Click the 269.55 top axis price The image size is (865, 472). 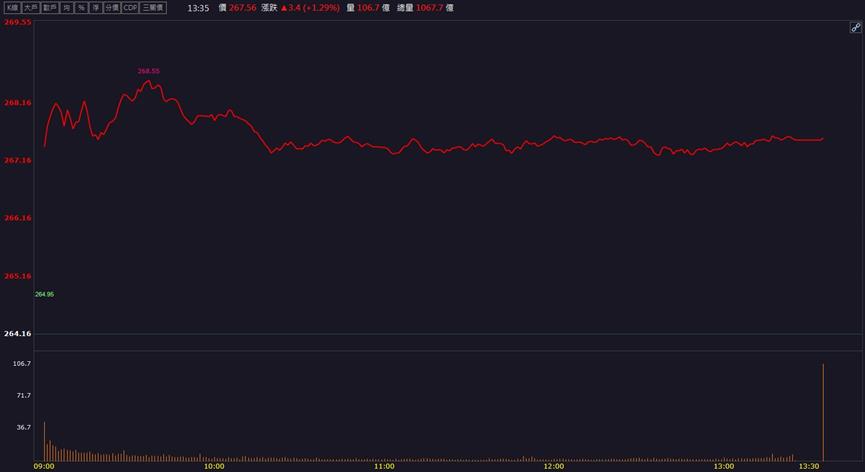coord(18,23)
